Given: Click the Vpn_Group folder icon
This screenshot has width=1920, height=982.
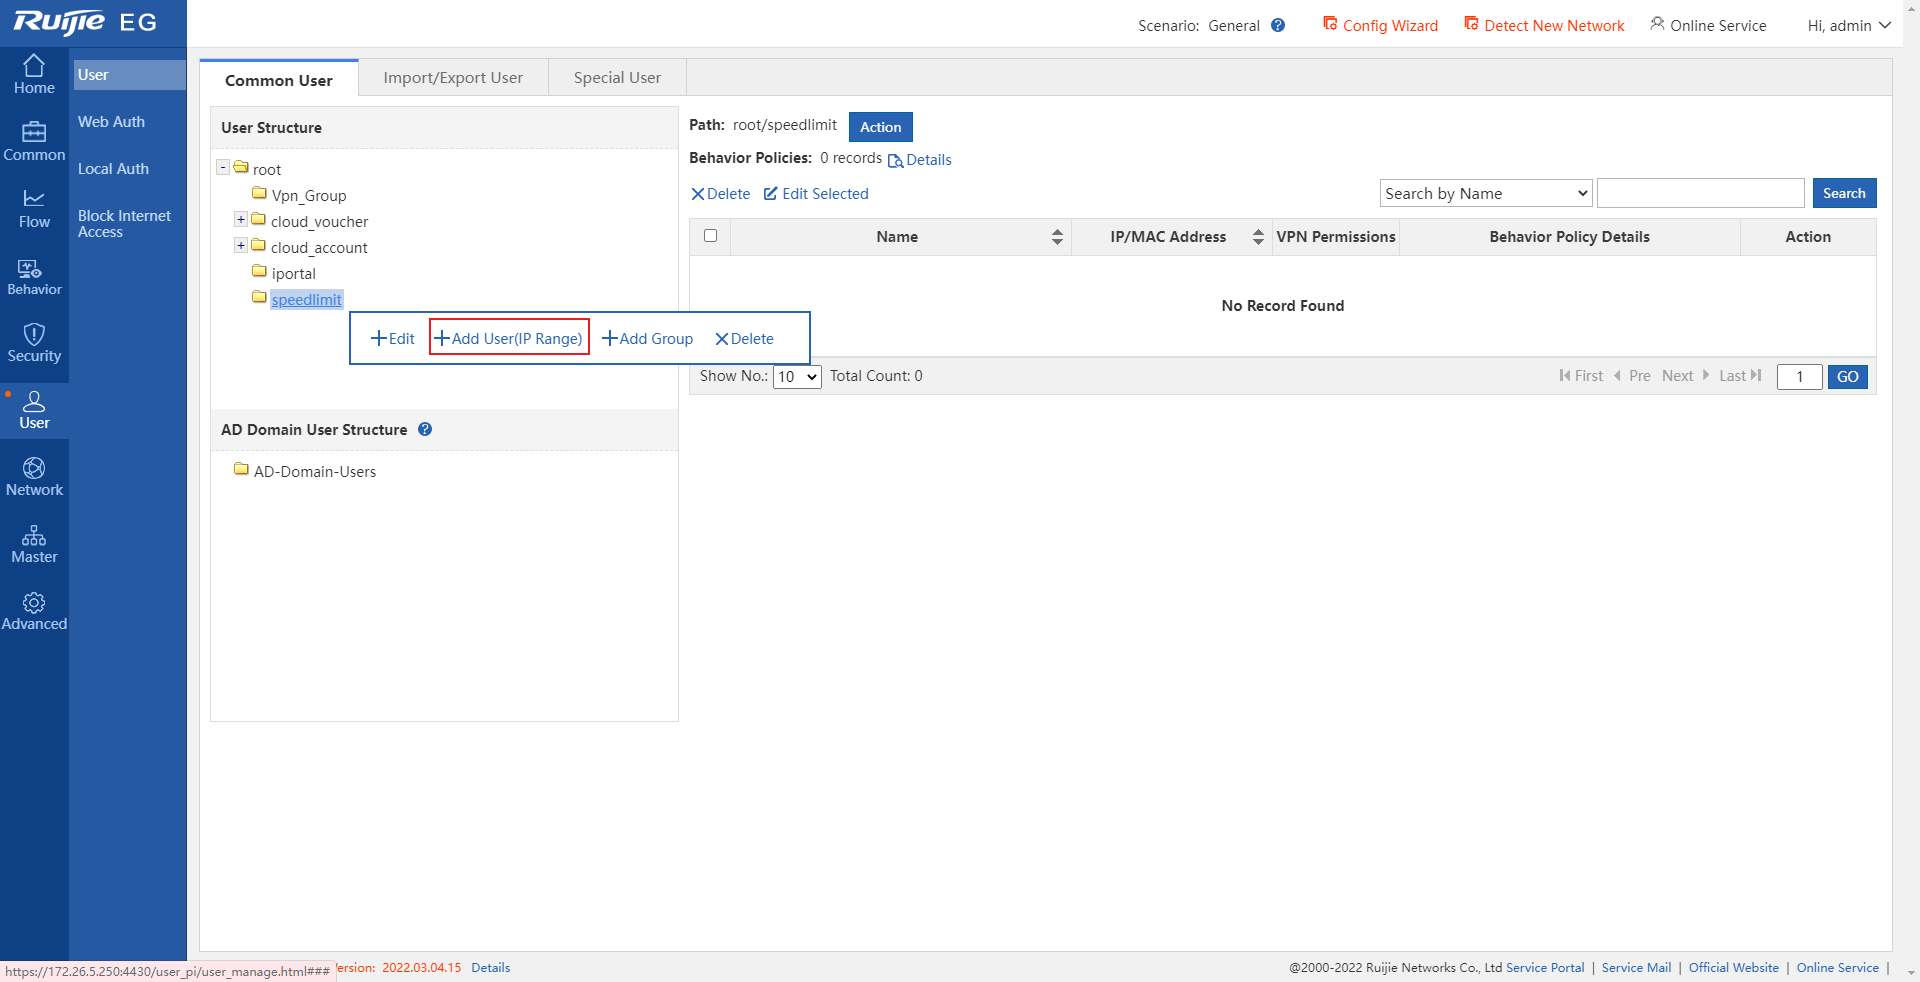Looking at the screenshot, I should coord(259,193).
